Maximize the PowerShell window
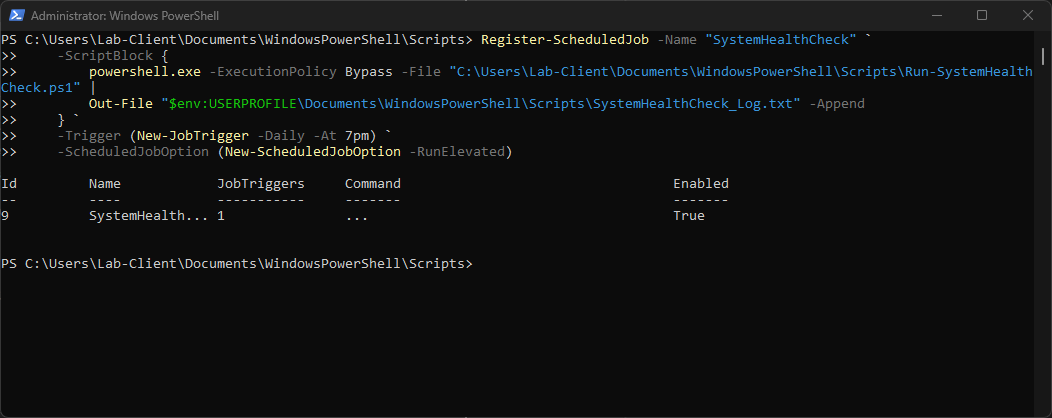Viewport: 1052px width, 418px height. click(x=981, y=15)
